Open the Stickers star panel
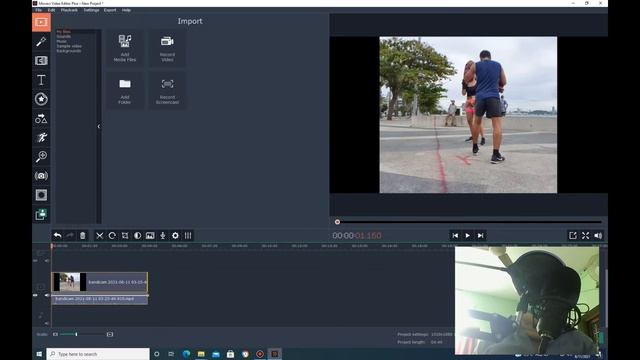Viewport: 640px width, 360px height. [x=41, y=99]
